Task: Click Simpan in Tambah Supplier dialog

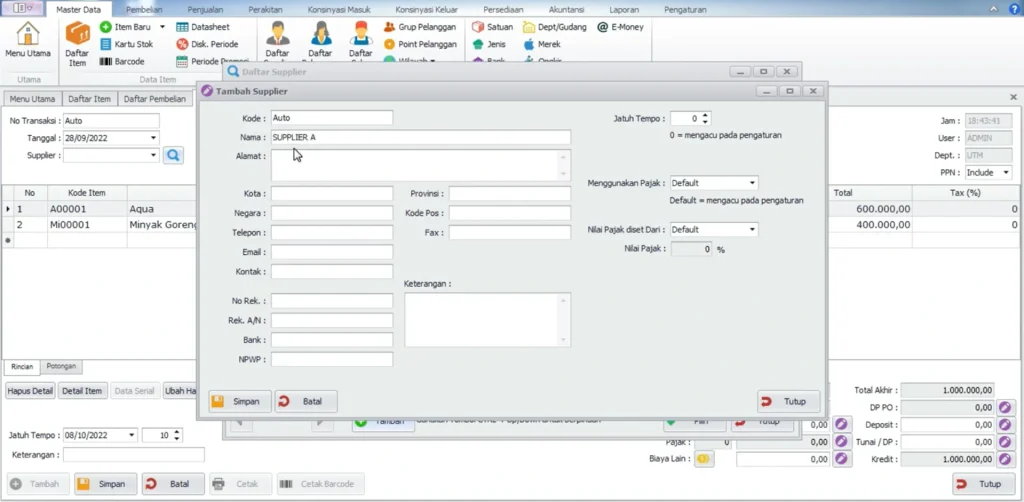Action: [x=238, y=401]
